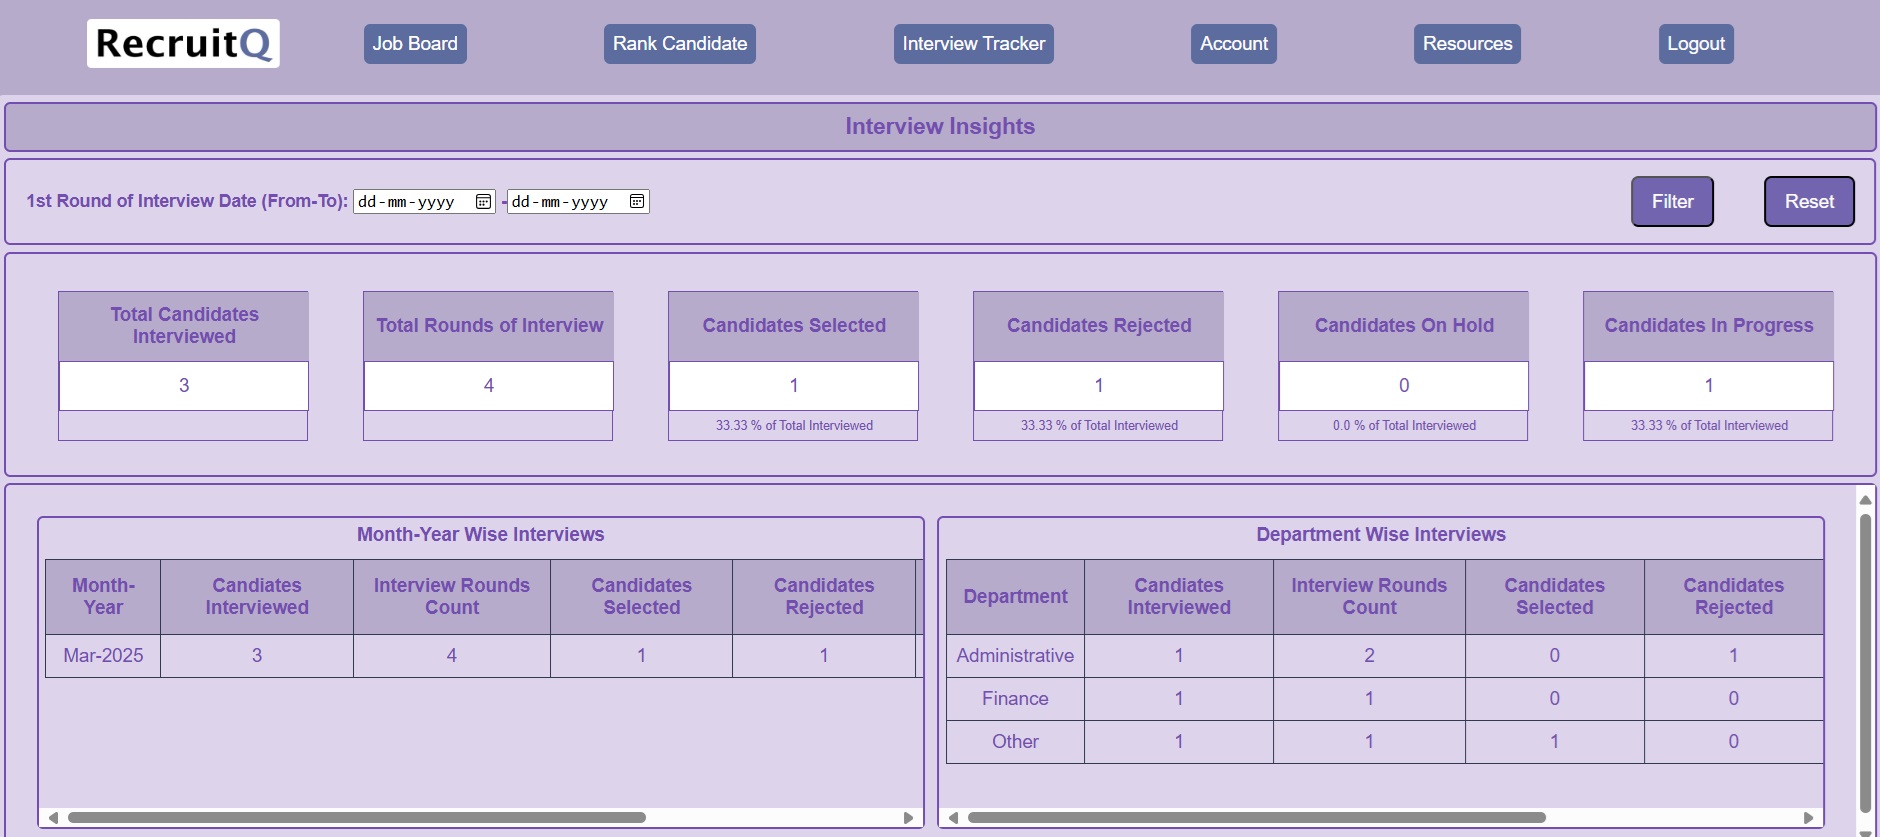Click horizontal scrollbar thumb of Department table
The image size is (1880, 837).
point(1257,818)
